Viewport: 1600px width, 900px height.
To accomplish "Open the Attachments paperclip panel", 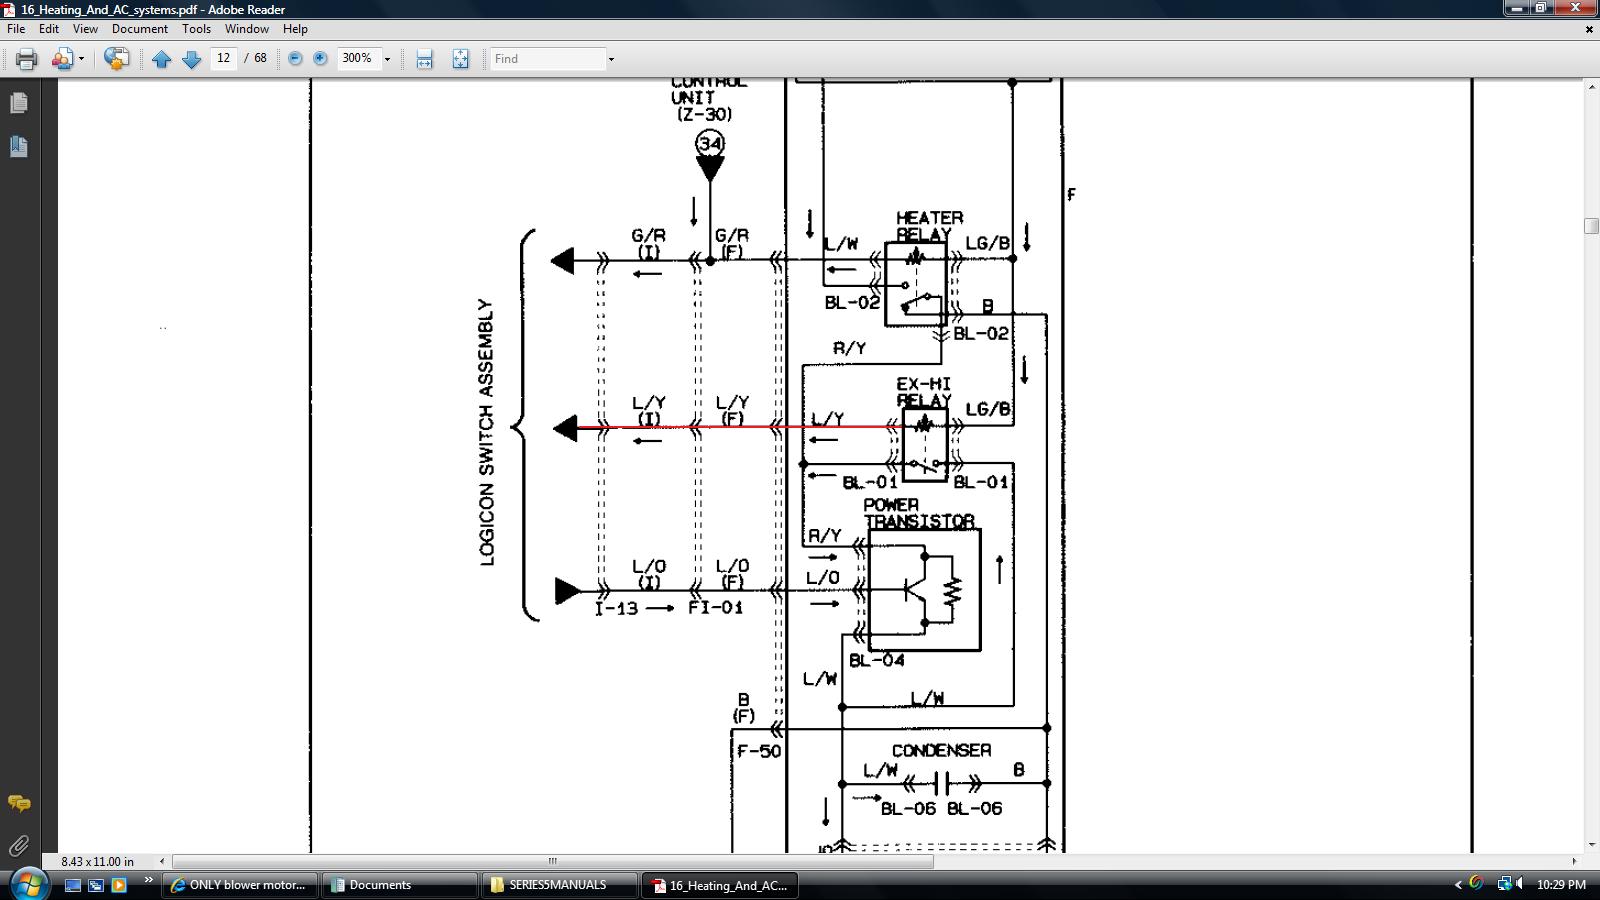I will click(x=18, y=846).
